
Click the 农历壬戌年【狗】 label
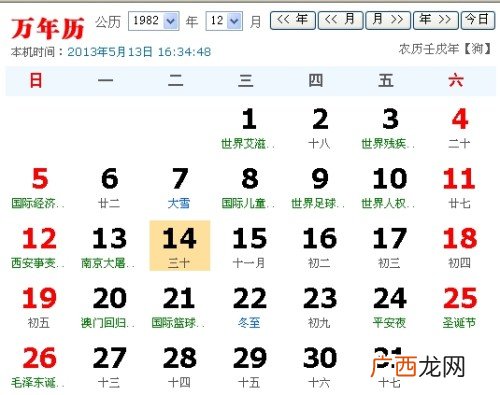(445, 49)
